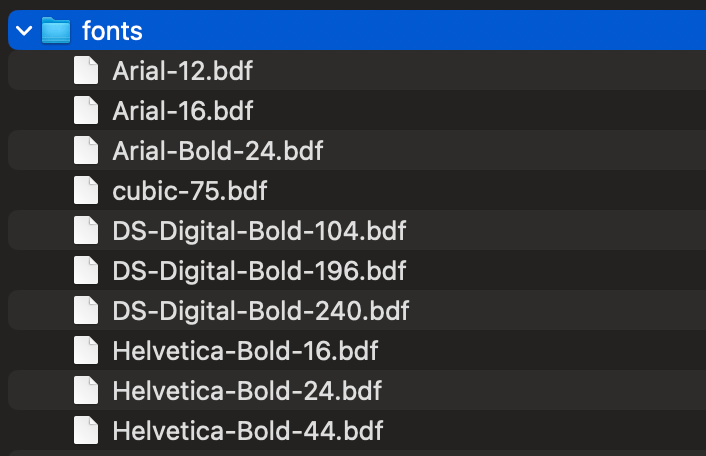
Task: Select the Arial-Bold-24.bdf entry
Action: tap(218, 150)
